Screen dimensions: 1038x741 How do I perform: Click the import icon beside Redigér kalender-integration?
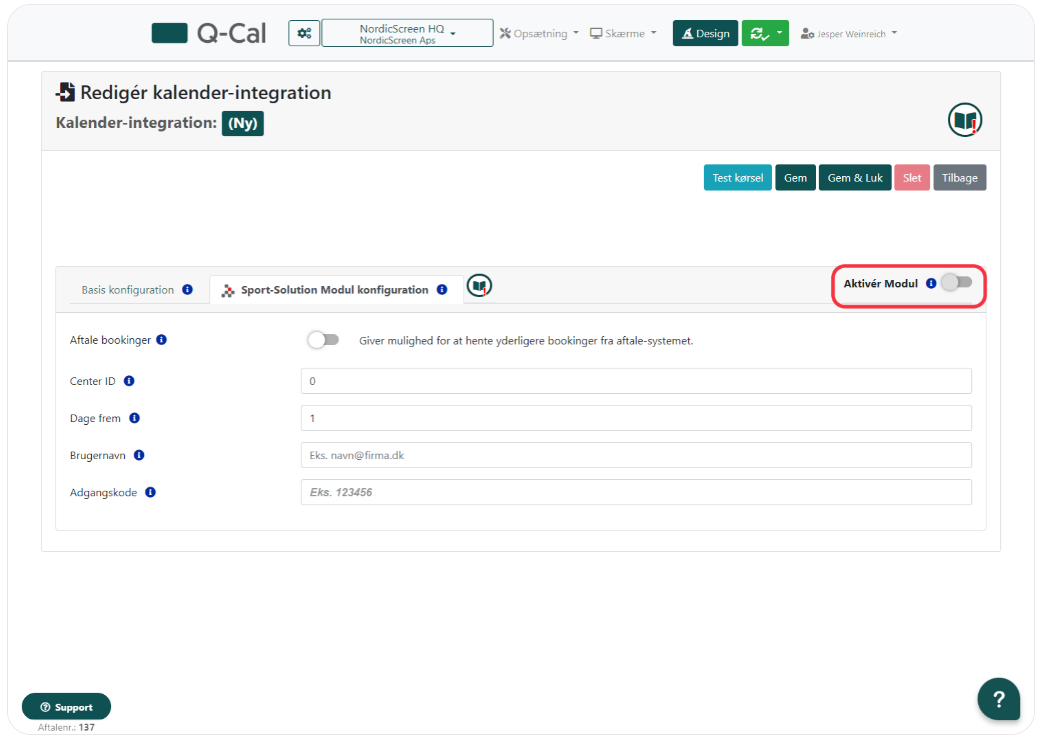66,92
